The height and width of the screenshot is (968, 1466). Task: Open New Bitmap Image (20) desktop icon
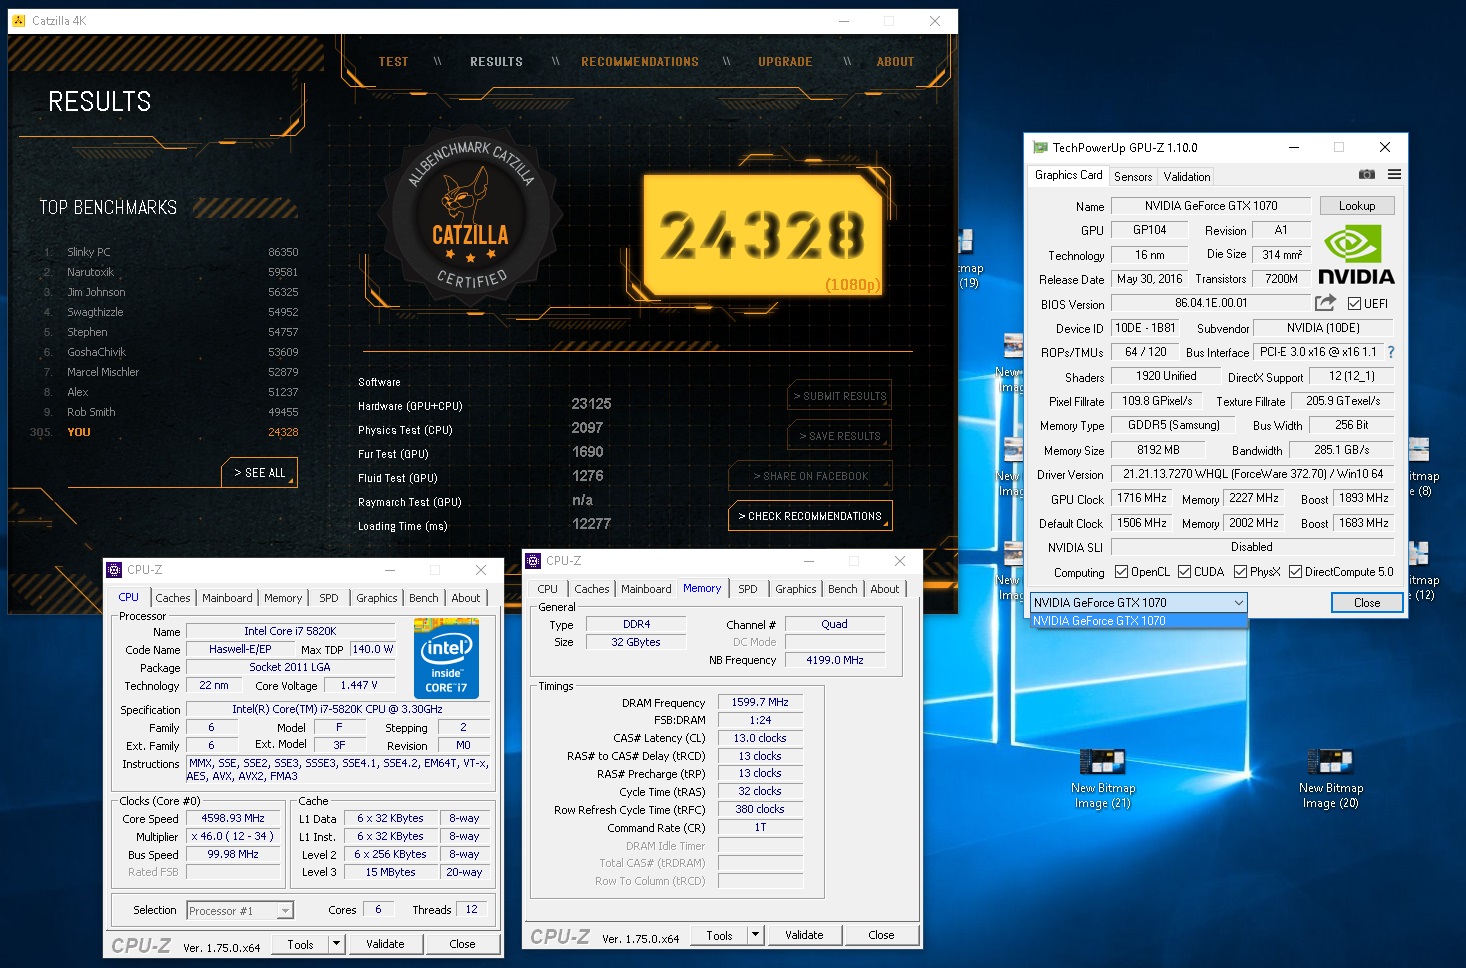click(x=1330, y=779)
